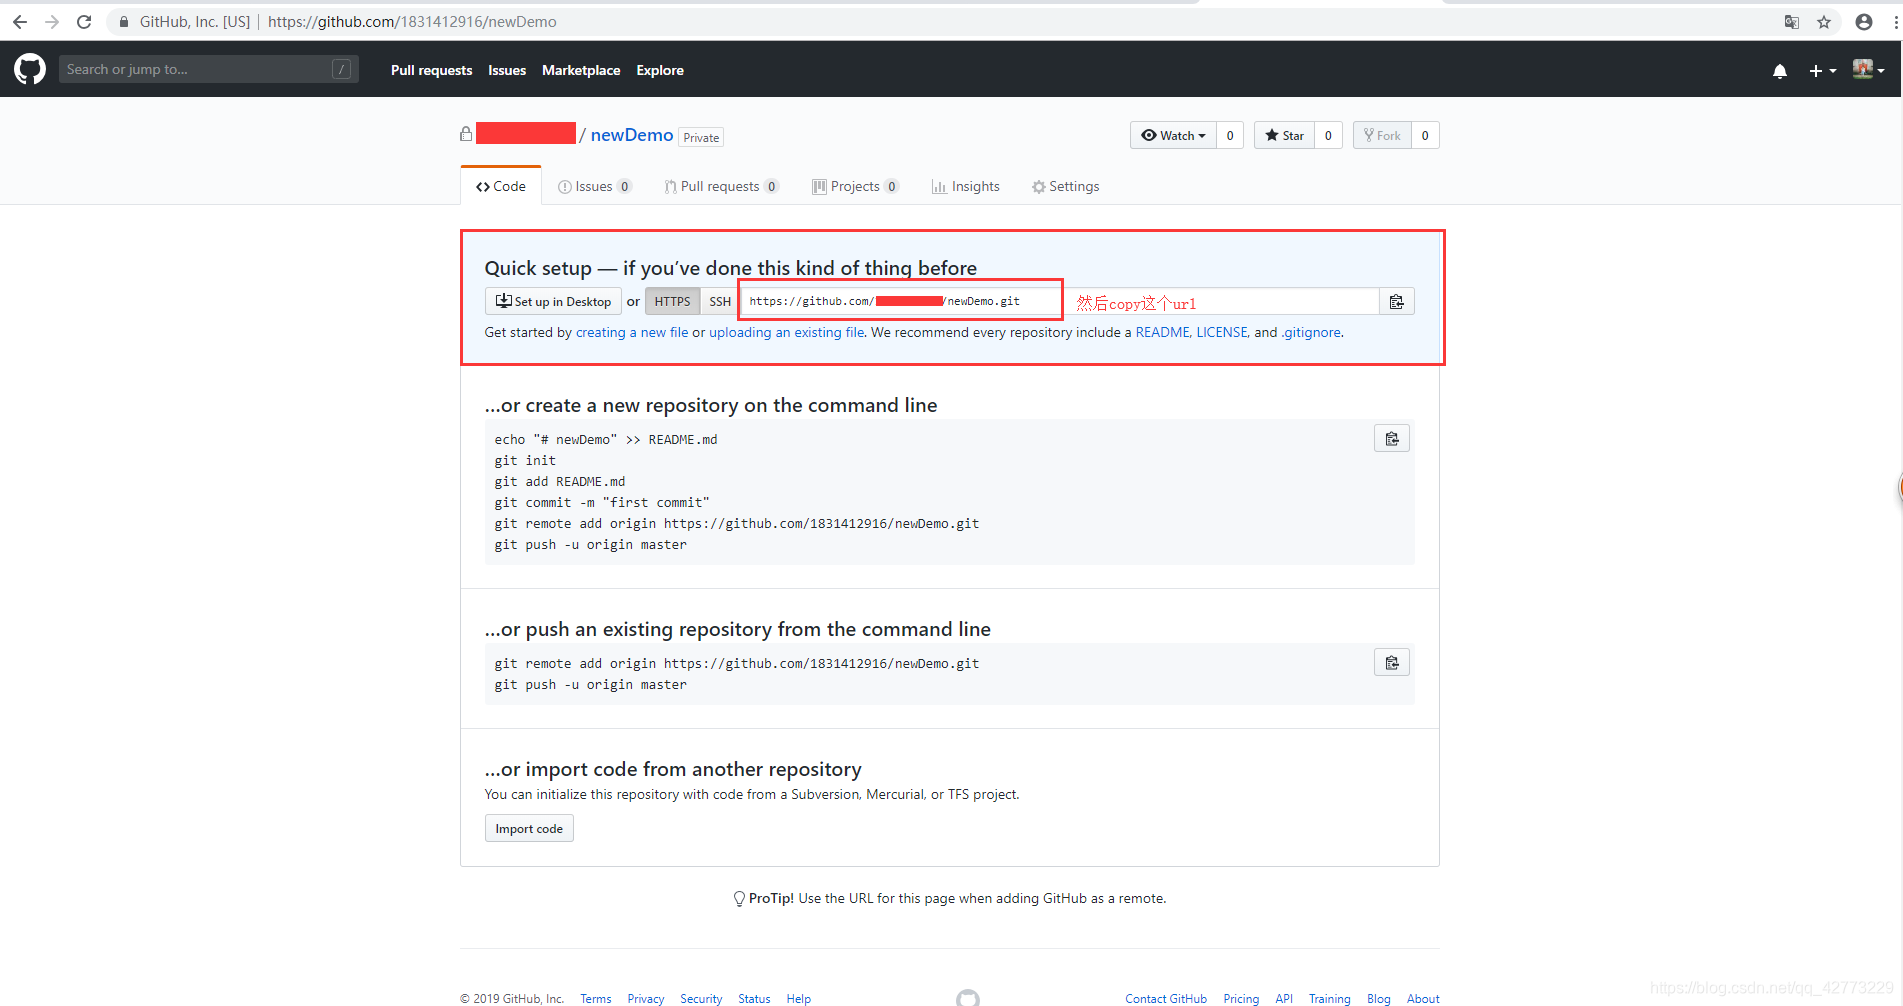The image size is (1903, 1006).
Task: Click the watchers count next to Watch
Action: coord(1230,135)
